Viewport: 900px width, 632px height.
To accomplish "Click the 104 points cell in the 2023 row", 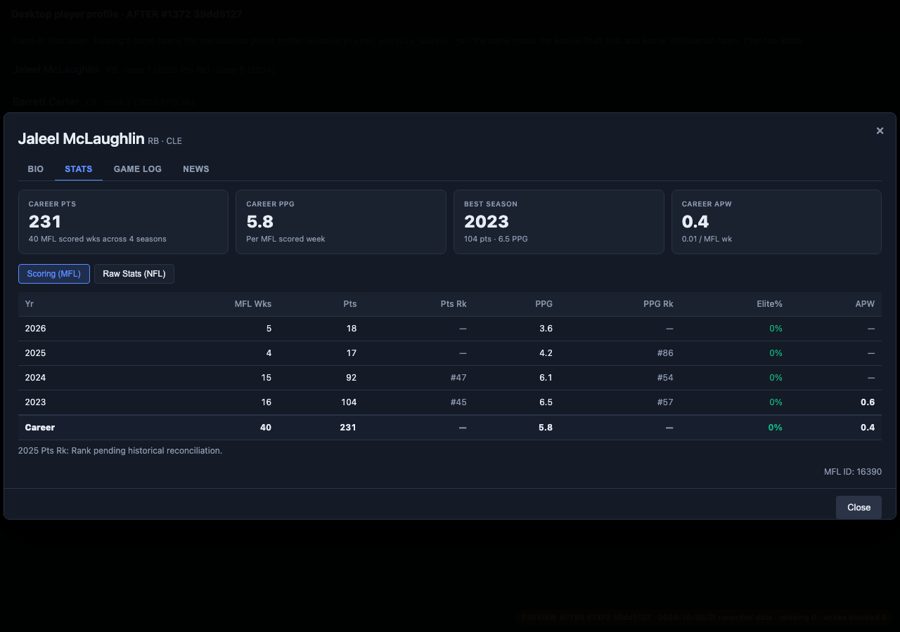I will tap(349, 402).
